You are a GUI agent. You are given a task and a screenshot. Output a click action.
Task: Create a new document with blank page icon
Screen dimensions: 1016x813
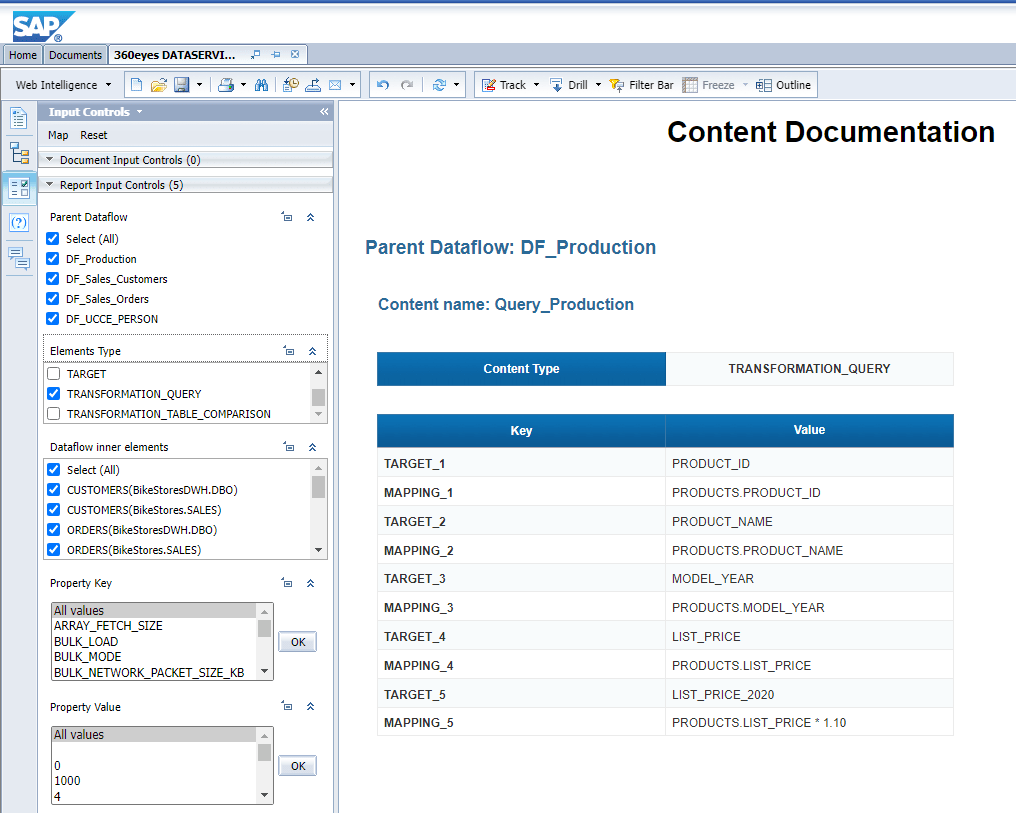tap(136, 85)
